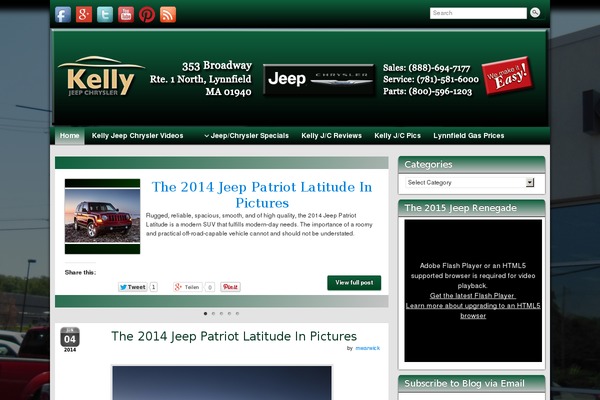Screen dimensions: 600x400
Task: Open the Google Plus social icon
Action: (84, 15)
